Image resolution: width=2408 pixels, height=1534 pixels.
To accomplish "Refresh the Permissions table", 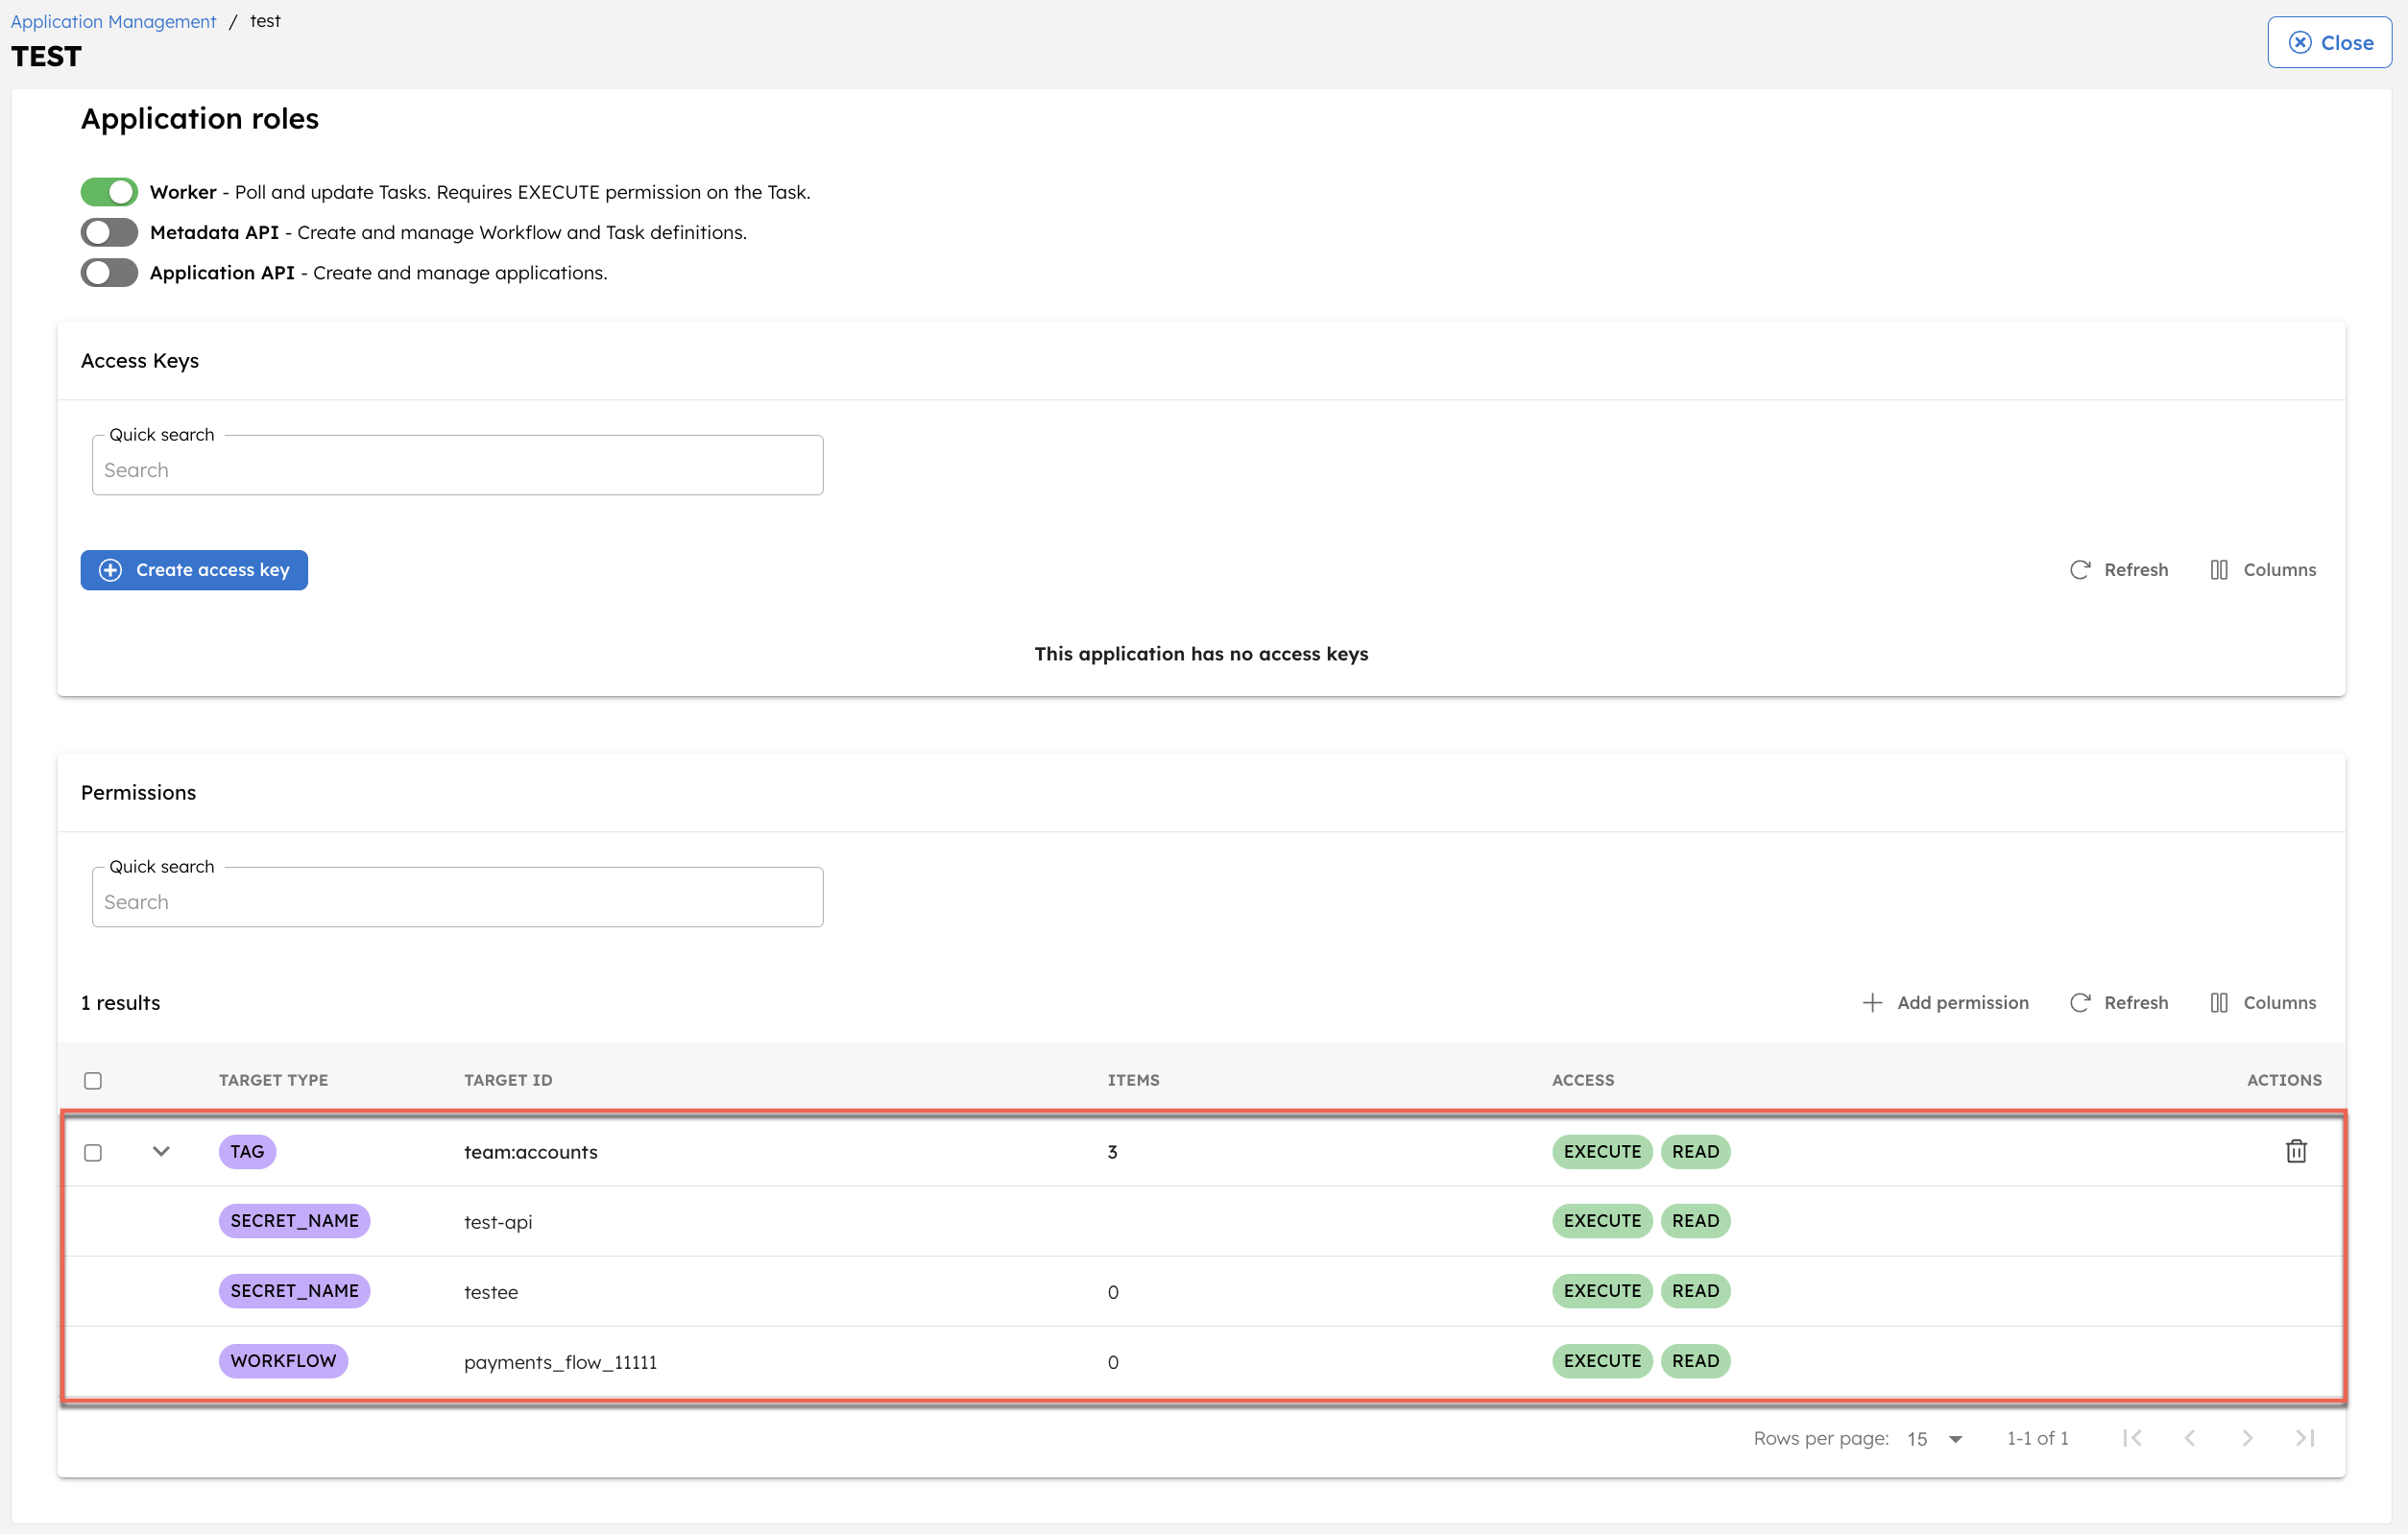I will pos(2118,1002).
